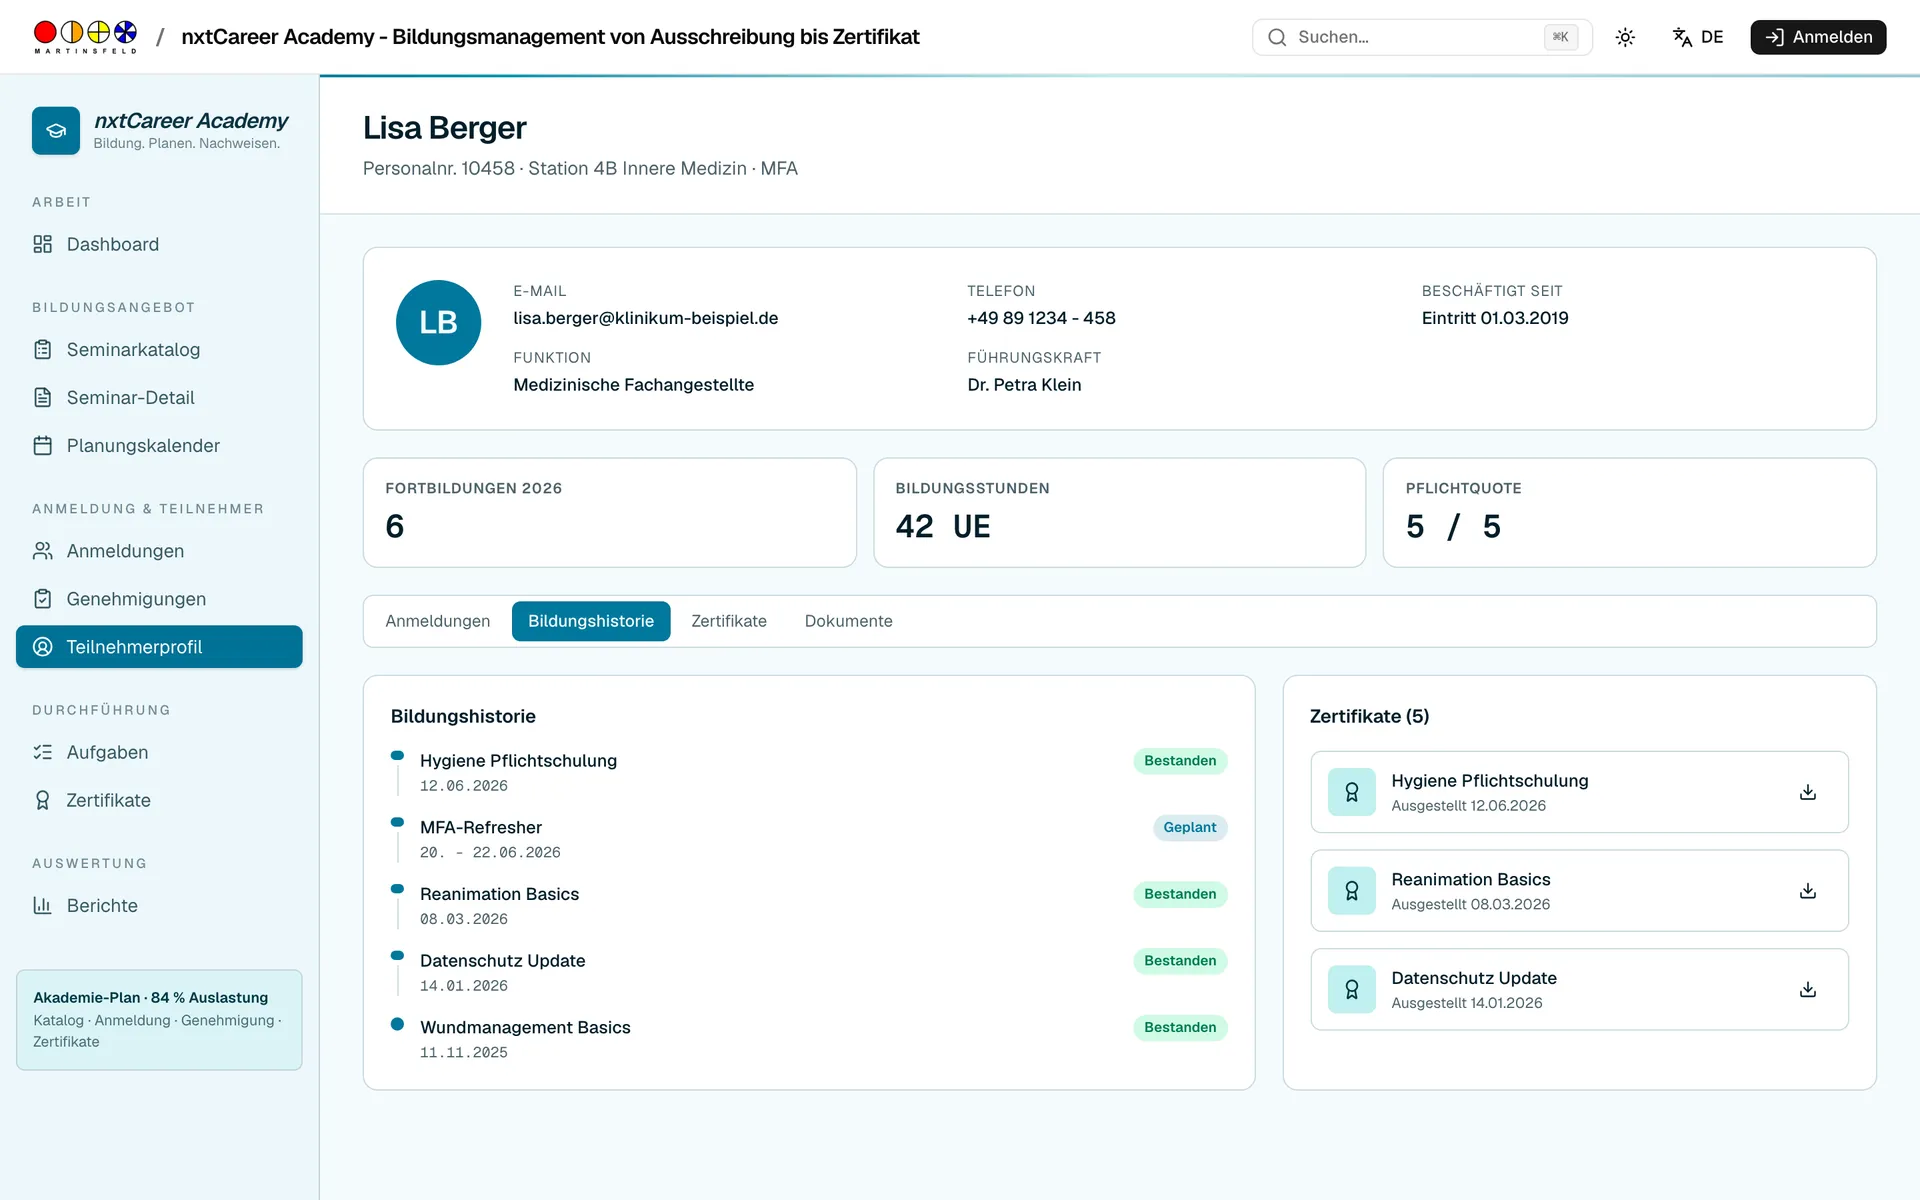Click the translate language icon
The image size is (1920, 1200).
point(1682,37)
